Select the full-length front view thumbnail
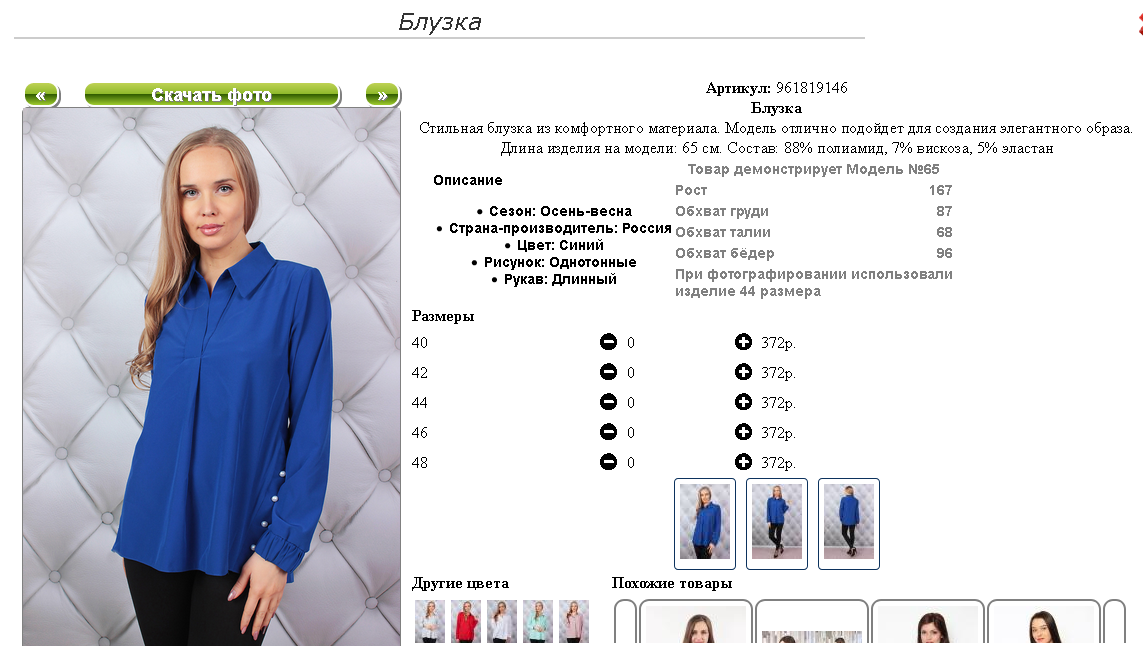The image size is (1143, 646). click(777, 524)
